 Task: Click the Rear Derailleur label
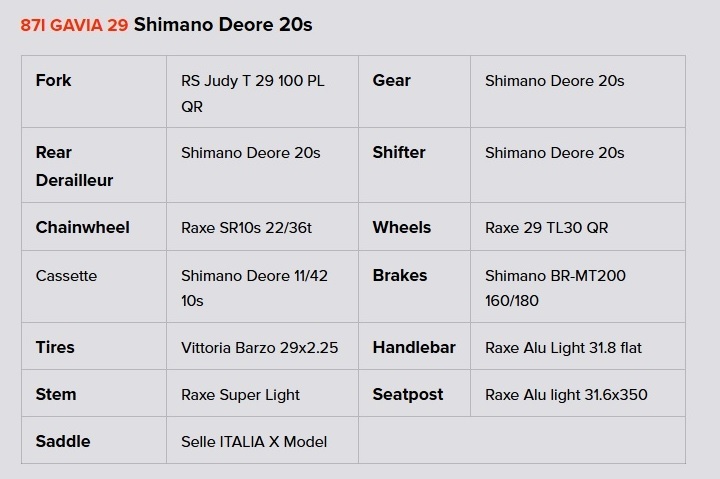[74, 166]
